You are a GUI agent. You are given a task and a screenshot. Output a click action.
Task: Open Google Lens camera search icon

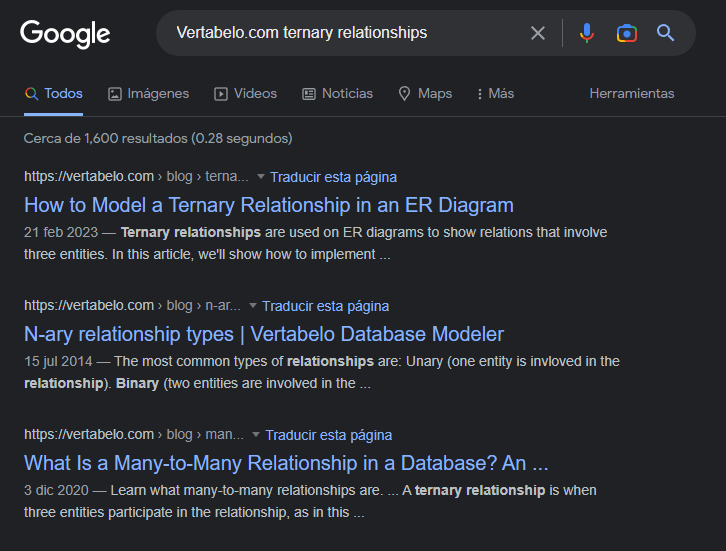[x=626, y=33]
